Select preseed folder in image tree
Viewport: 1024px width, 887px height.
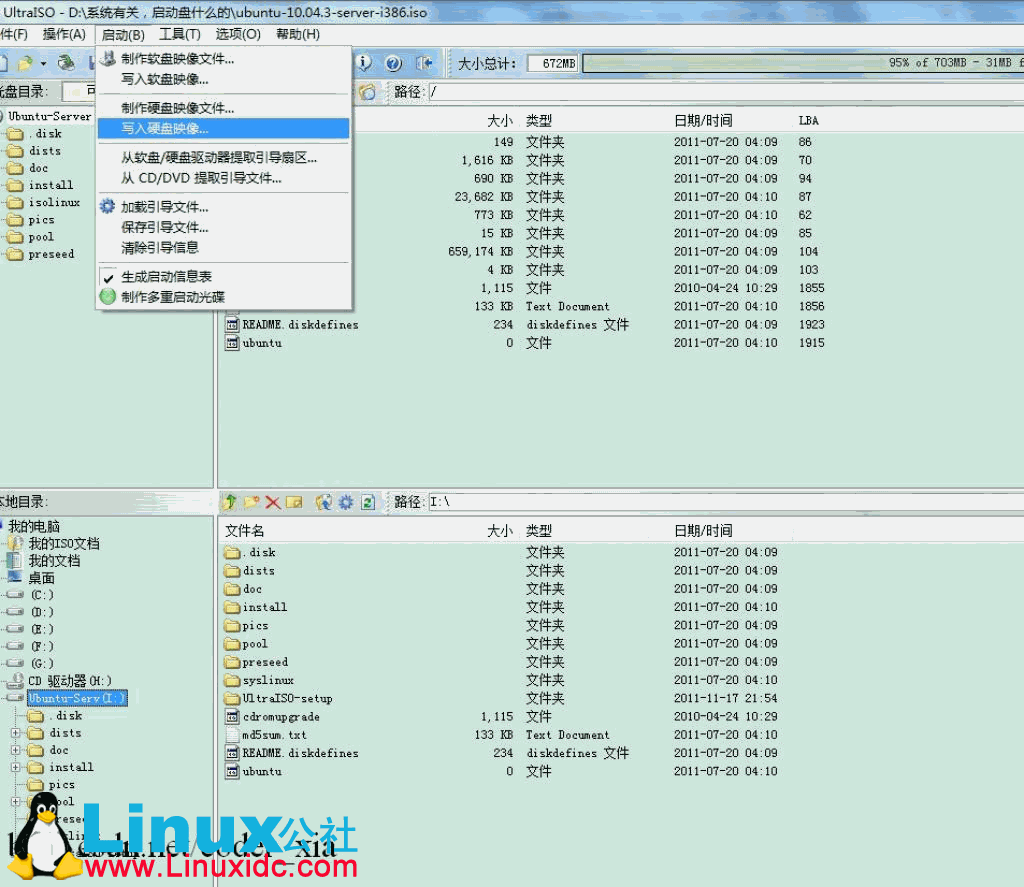51,254
